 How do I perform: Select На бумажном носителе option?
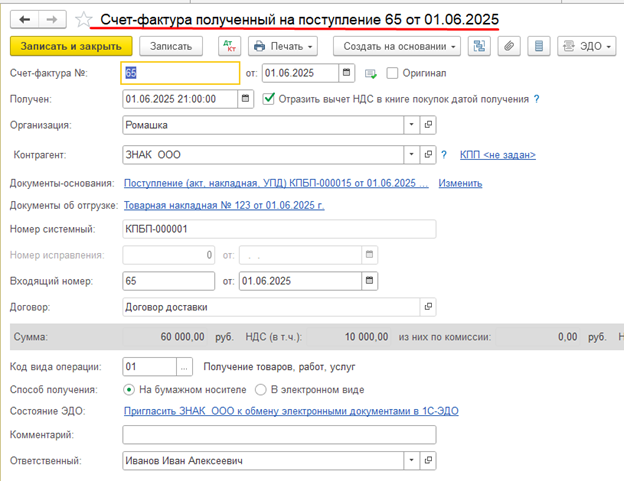(x=129, y=389)
